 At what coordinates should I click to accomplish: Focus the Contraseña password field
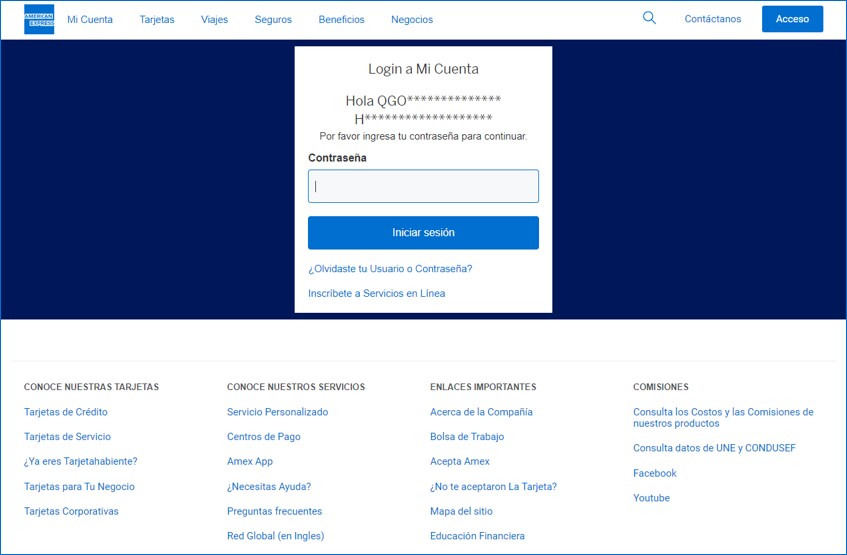click(423, 186)
